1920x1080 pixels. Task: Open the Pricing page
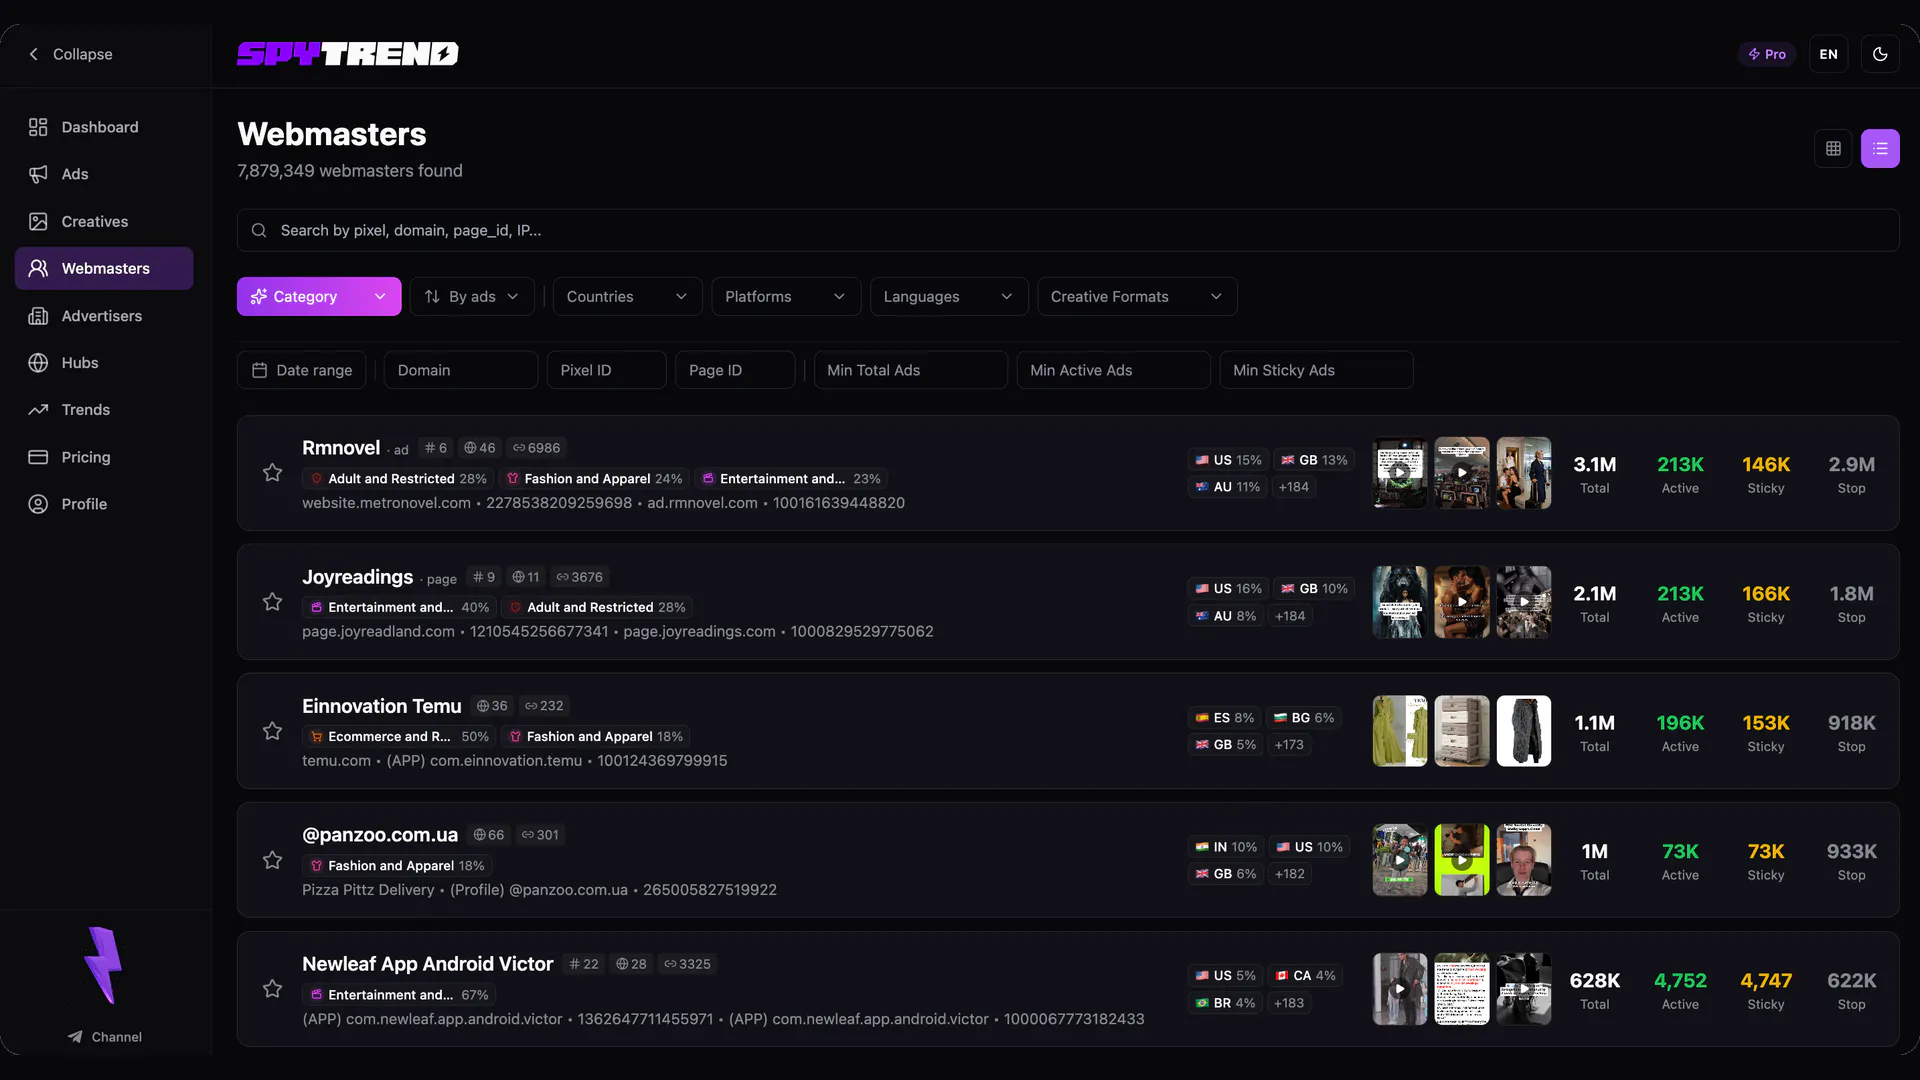(104, 457)
